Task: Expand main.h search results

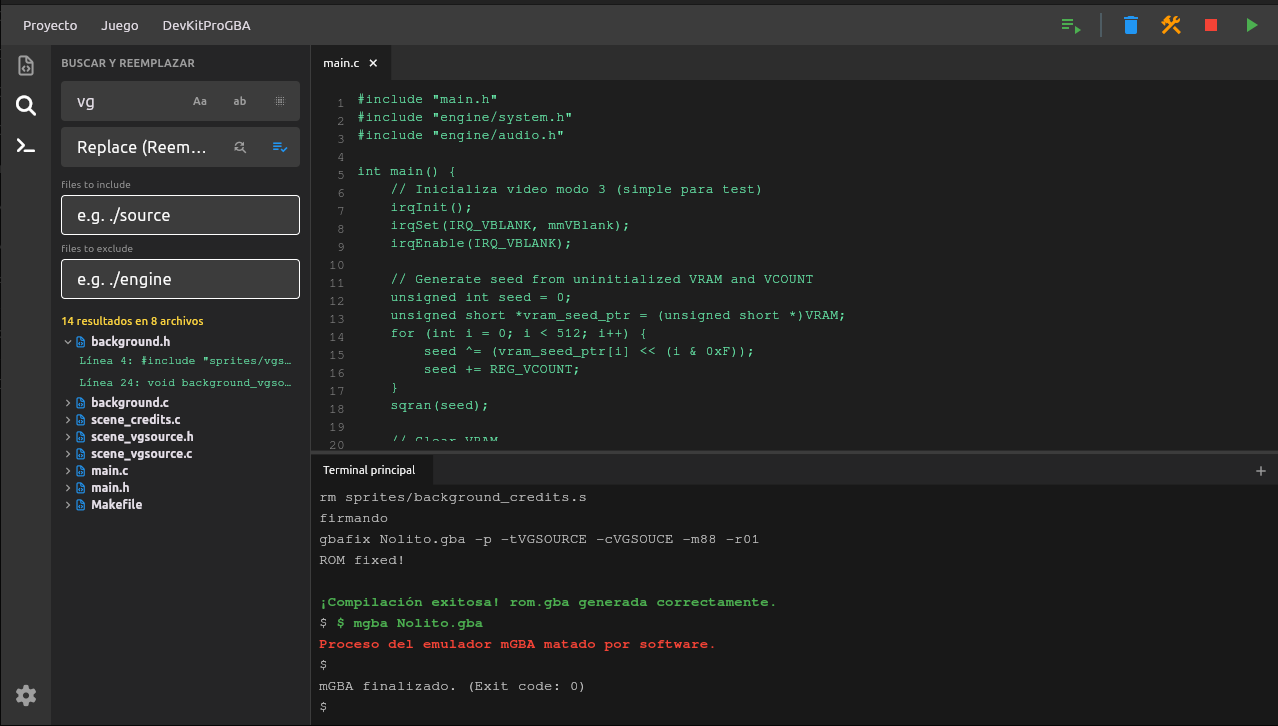Action: click(x=68, y=488)
